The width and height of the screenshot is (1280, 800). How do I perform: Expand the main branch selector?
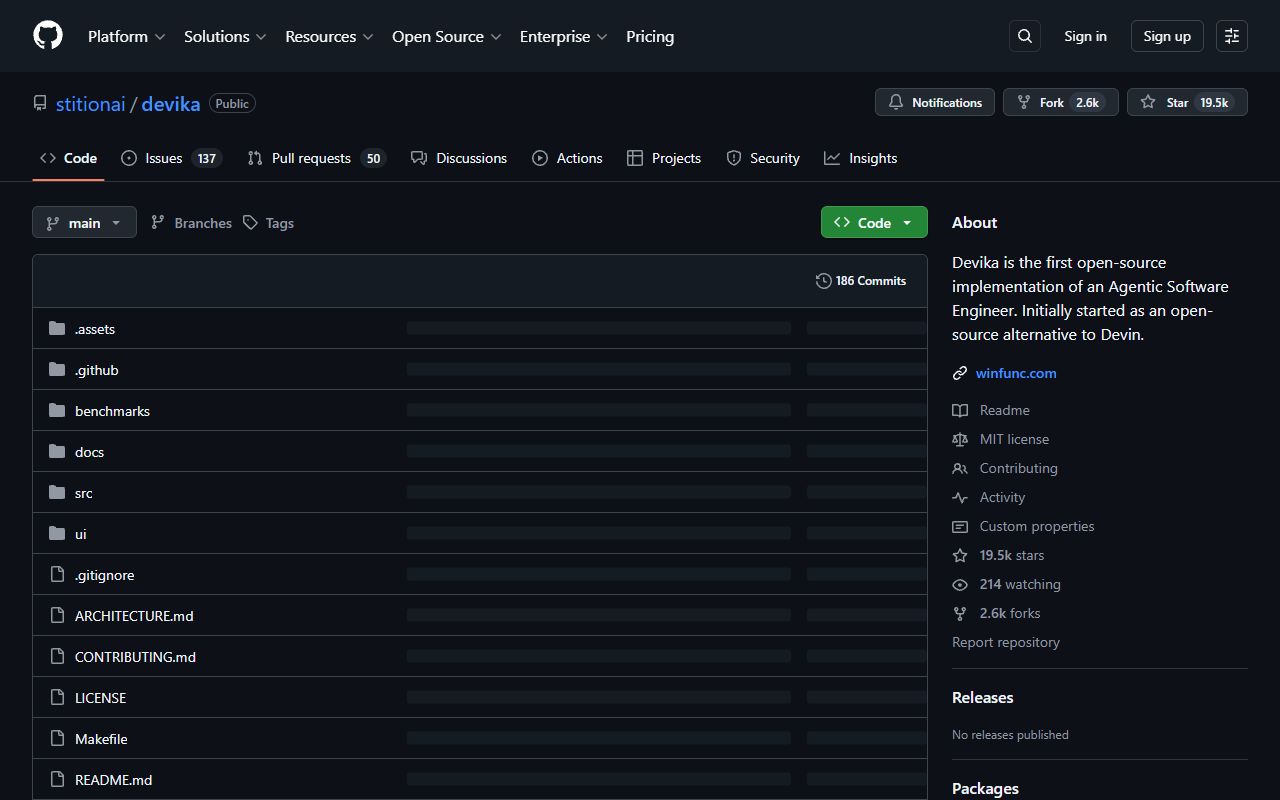(x=84, y=223)
